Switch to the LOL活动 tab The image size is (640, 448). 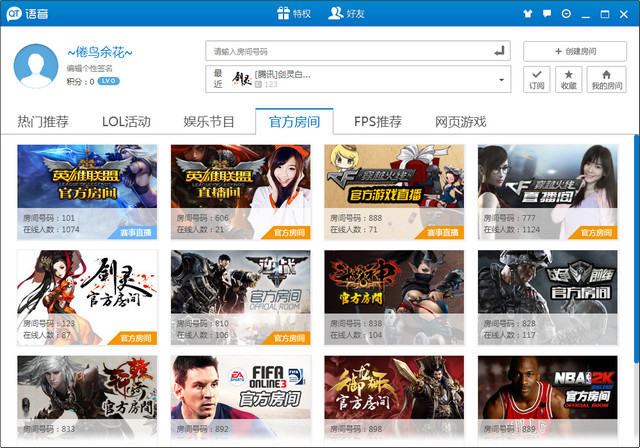126,122
